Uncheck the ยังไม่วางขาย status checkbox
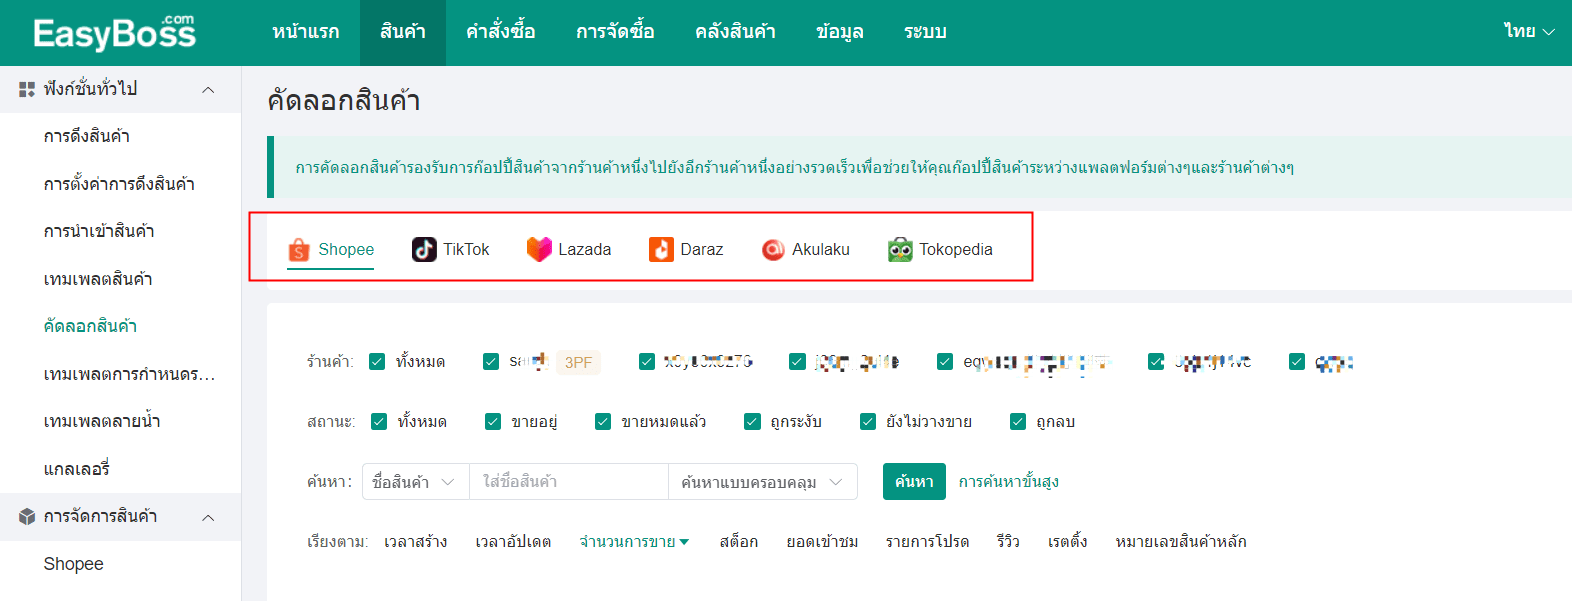This screenshot has width=1572, height=601. [x=868, y=422]
